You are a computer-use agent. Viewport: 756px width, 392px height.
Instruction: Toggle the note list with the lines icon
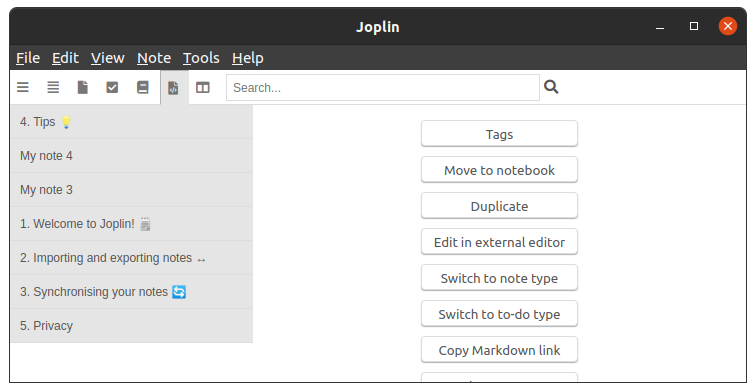point(53,87)
